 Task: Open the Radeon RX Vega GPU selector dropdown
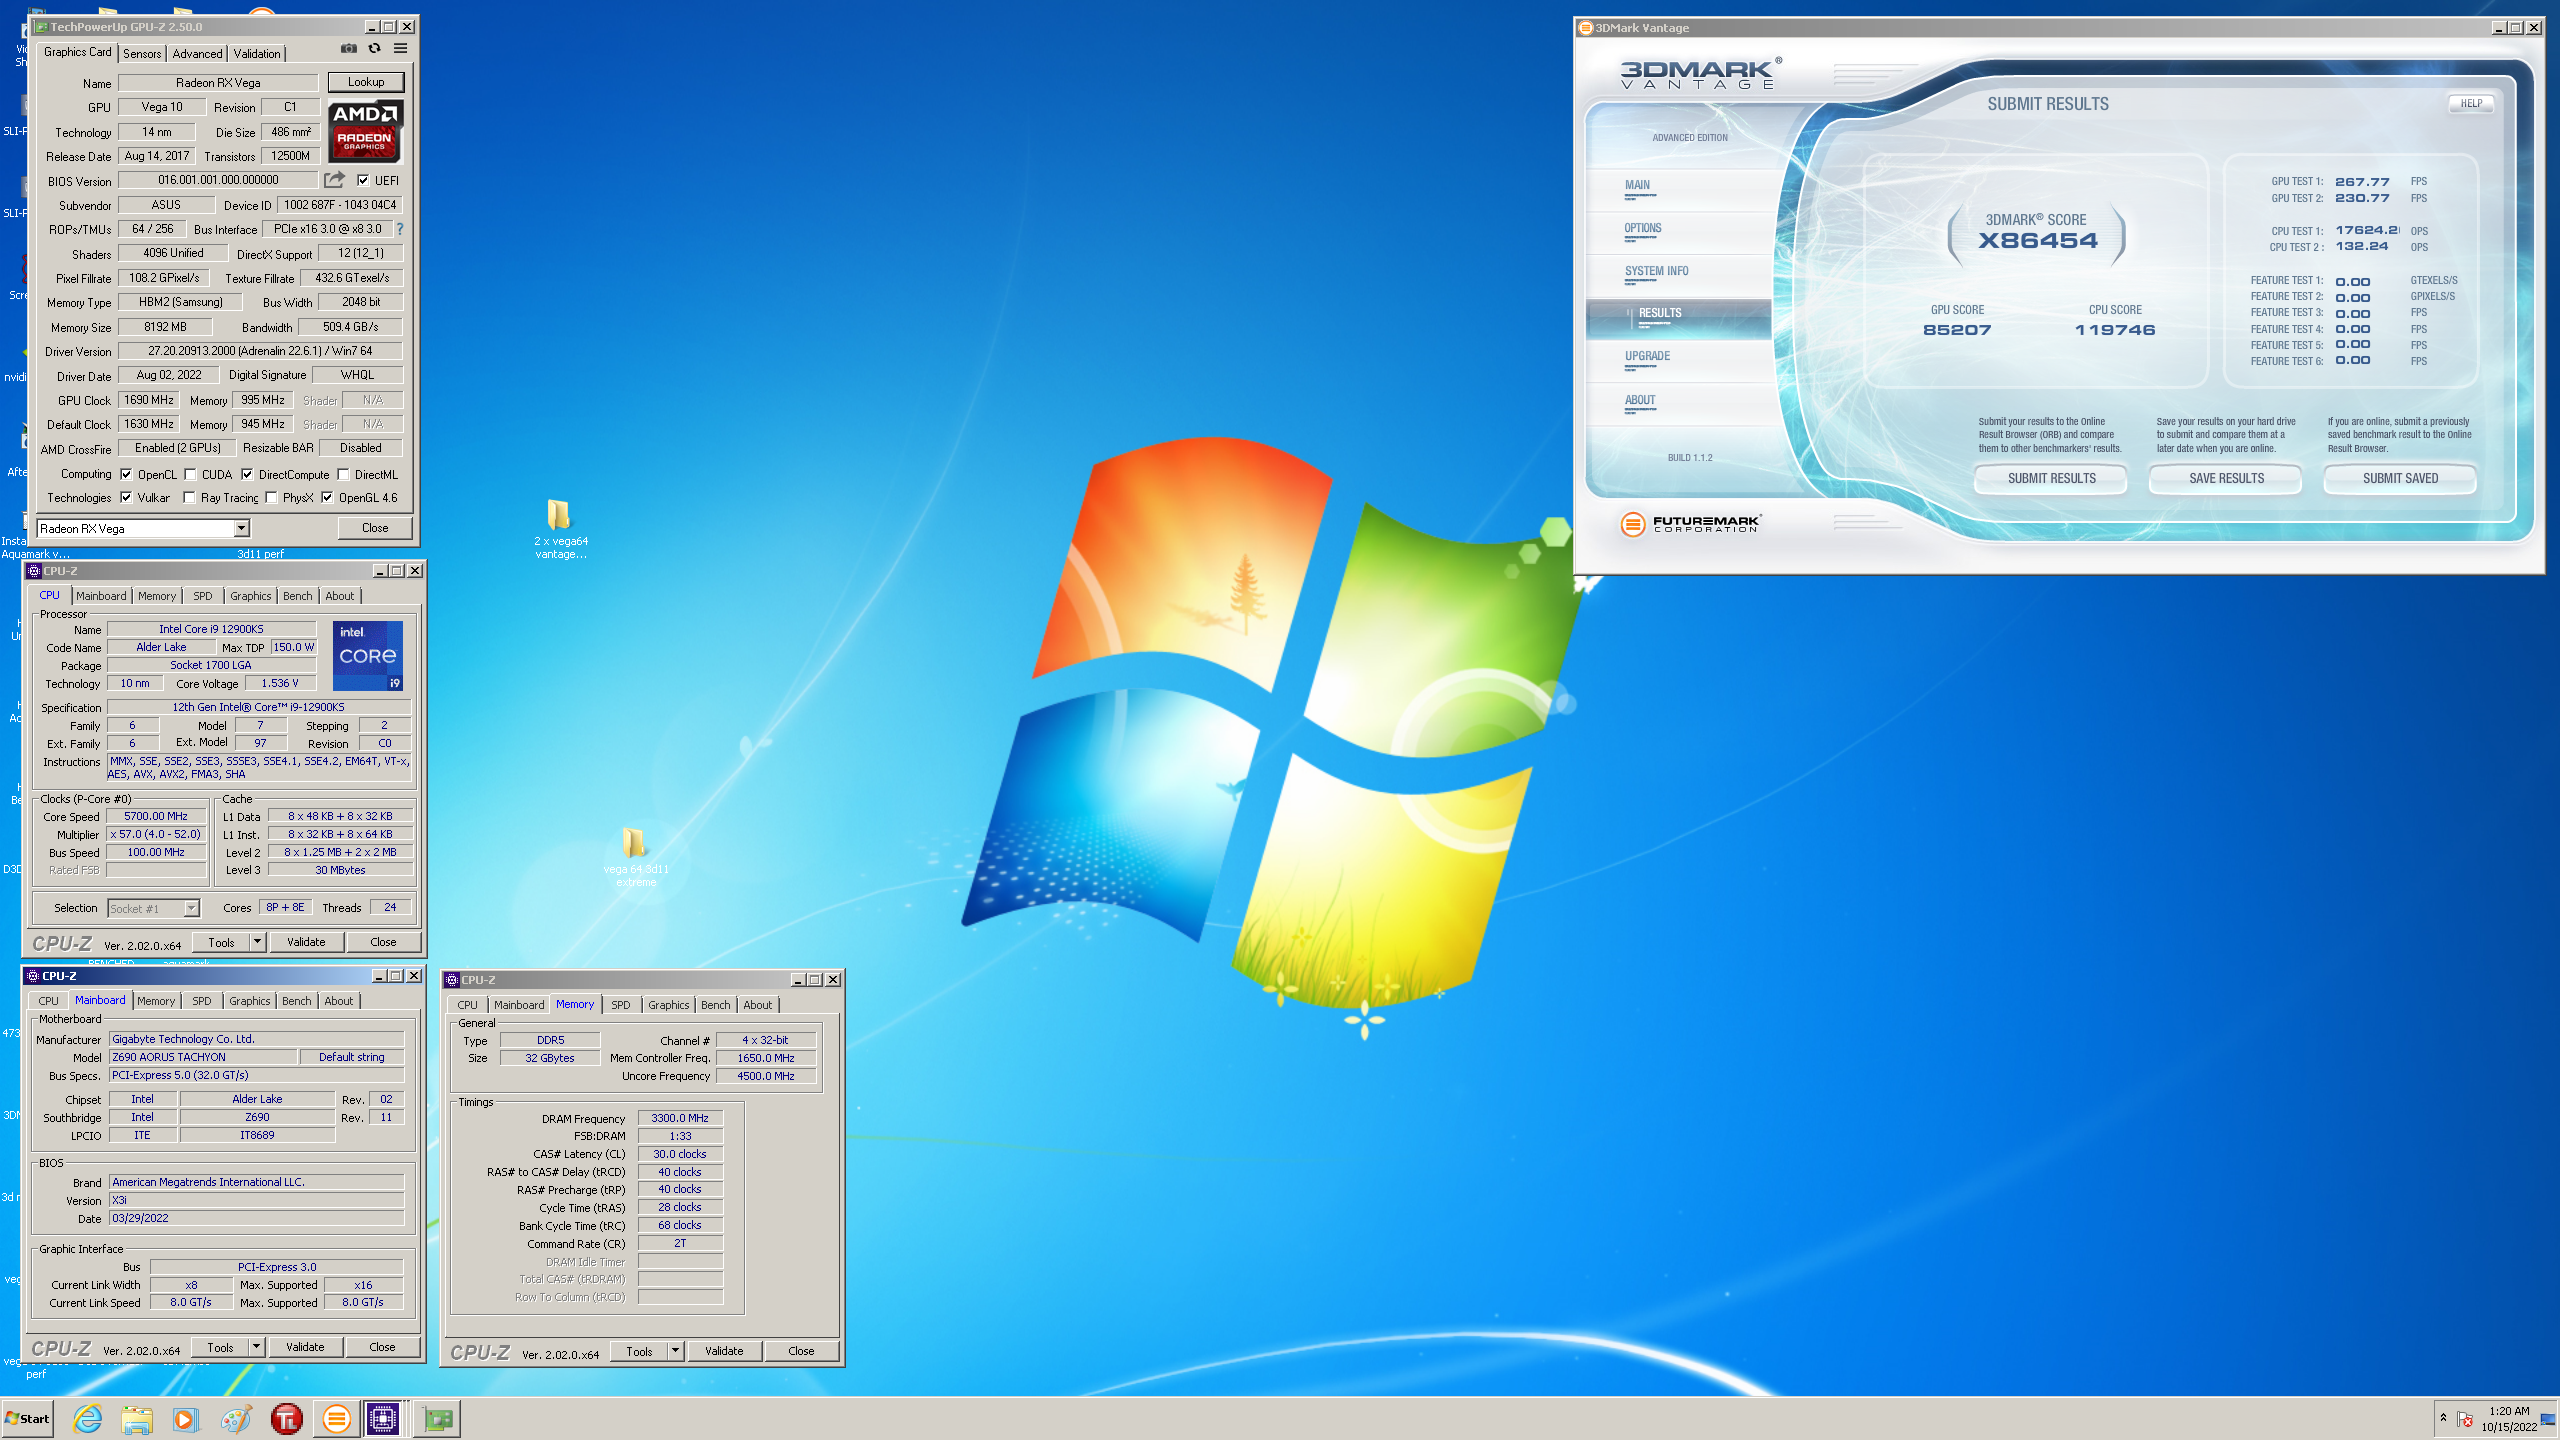pyautogui.click(x=241, y=528)
